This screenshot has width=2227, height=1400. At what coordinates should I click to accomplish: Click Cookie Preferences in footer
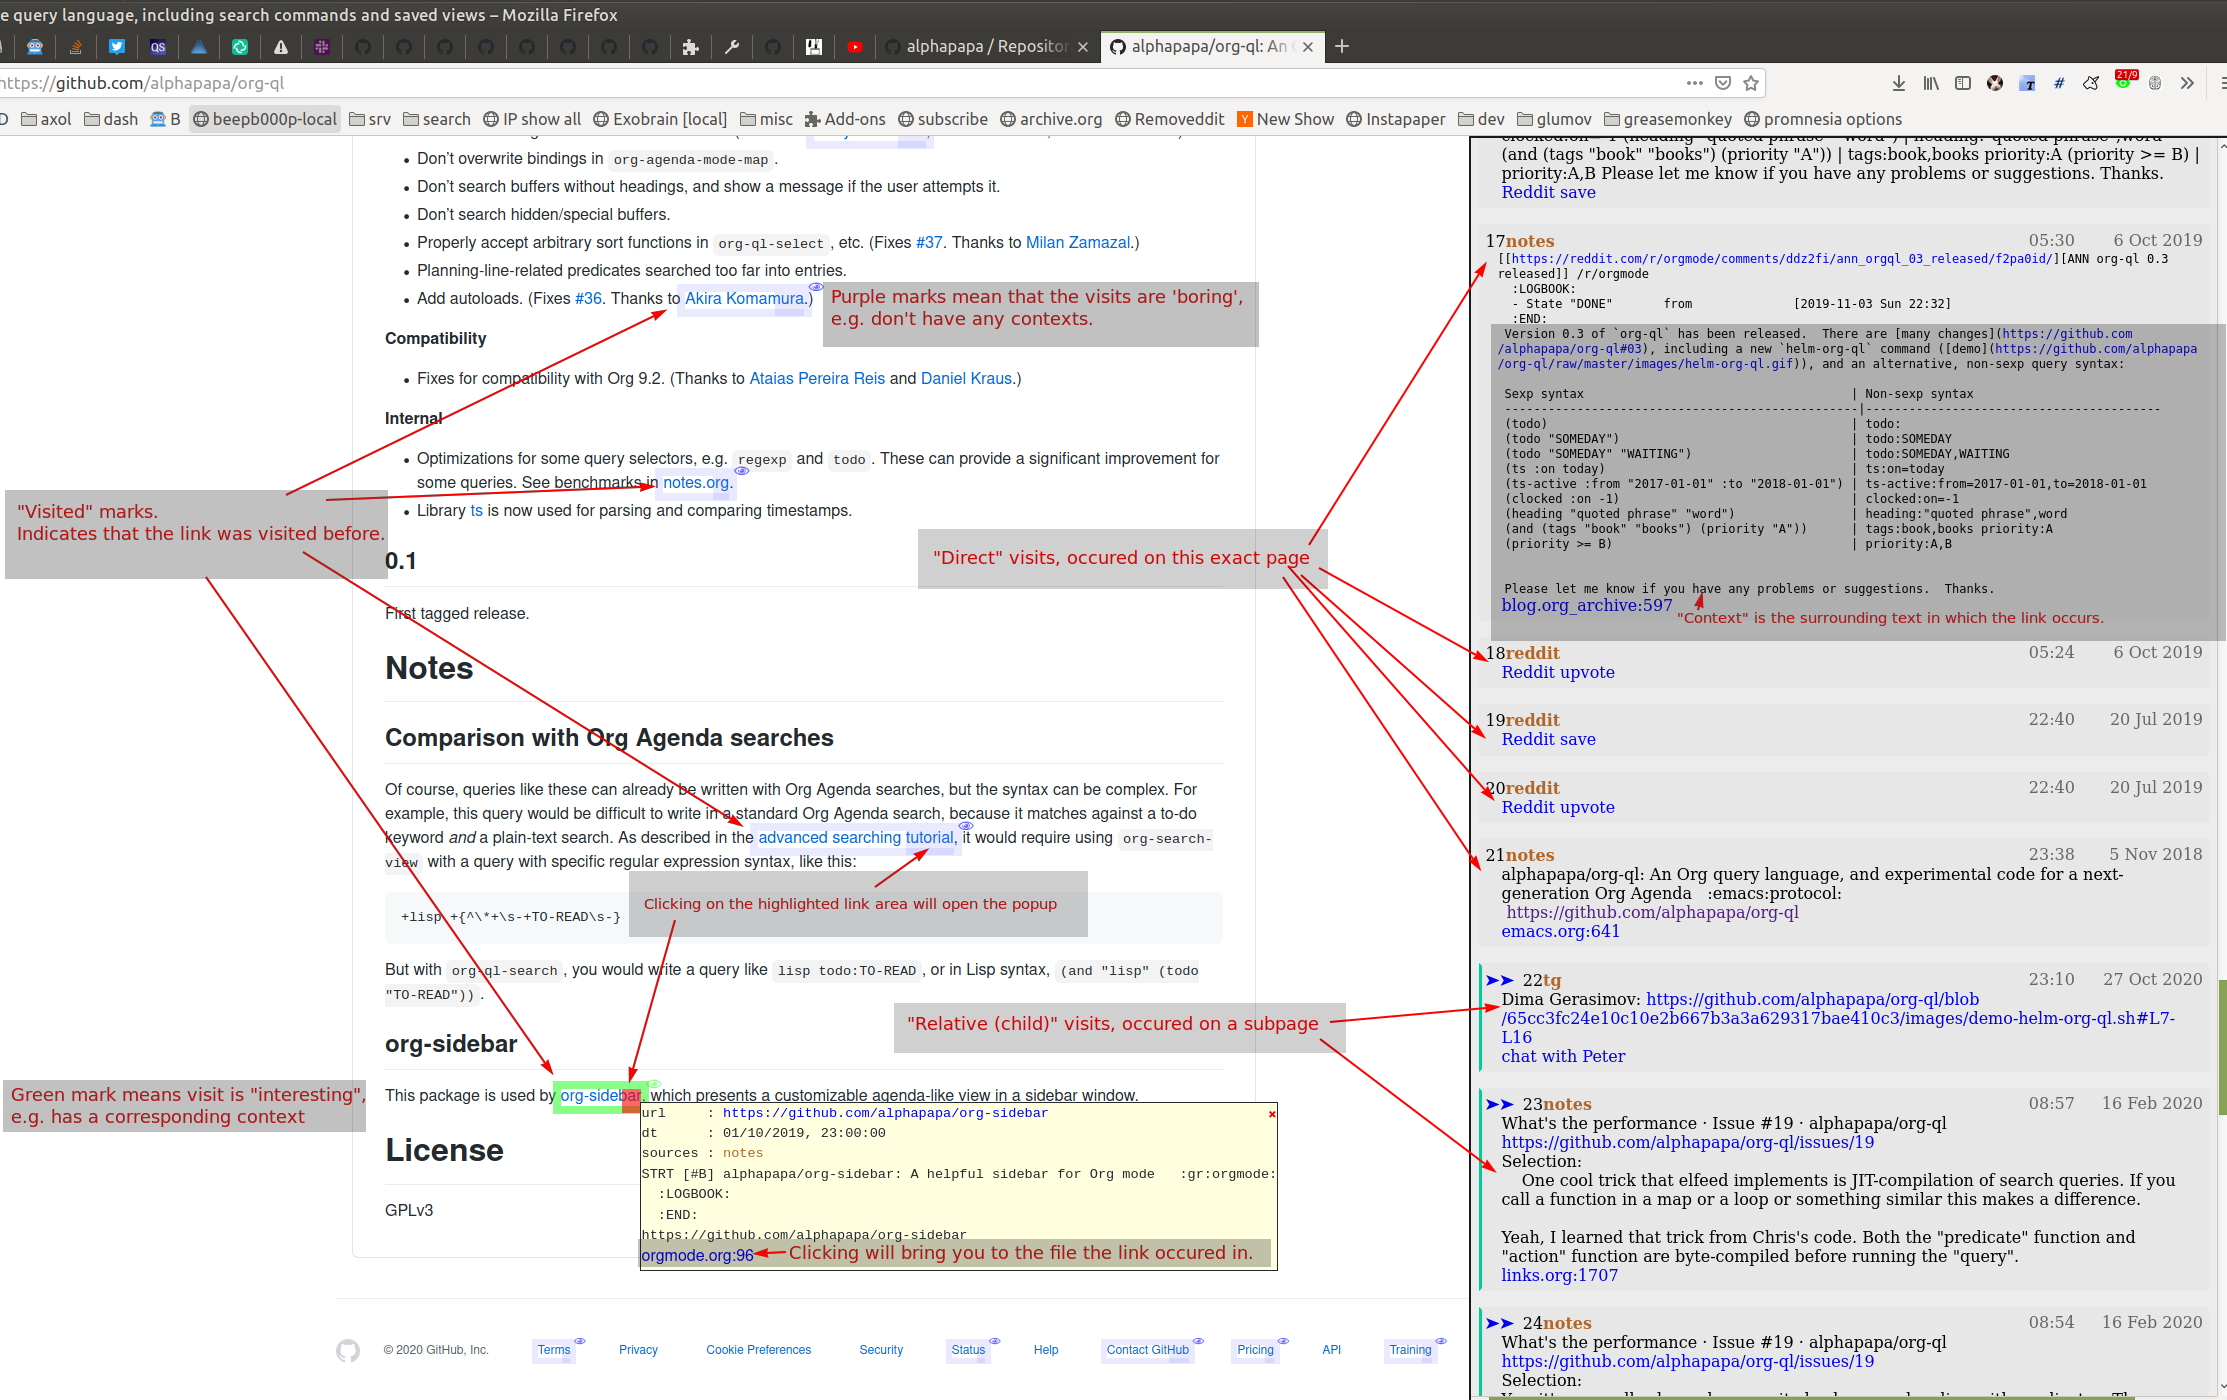coord(758,1350)
